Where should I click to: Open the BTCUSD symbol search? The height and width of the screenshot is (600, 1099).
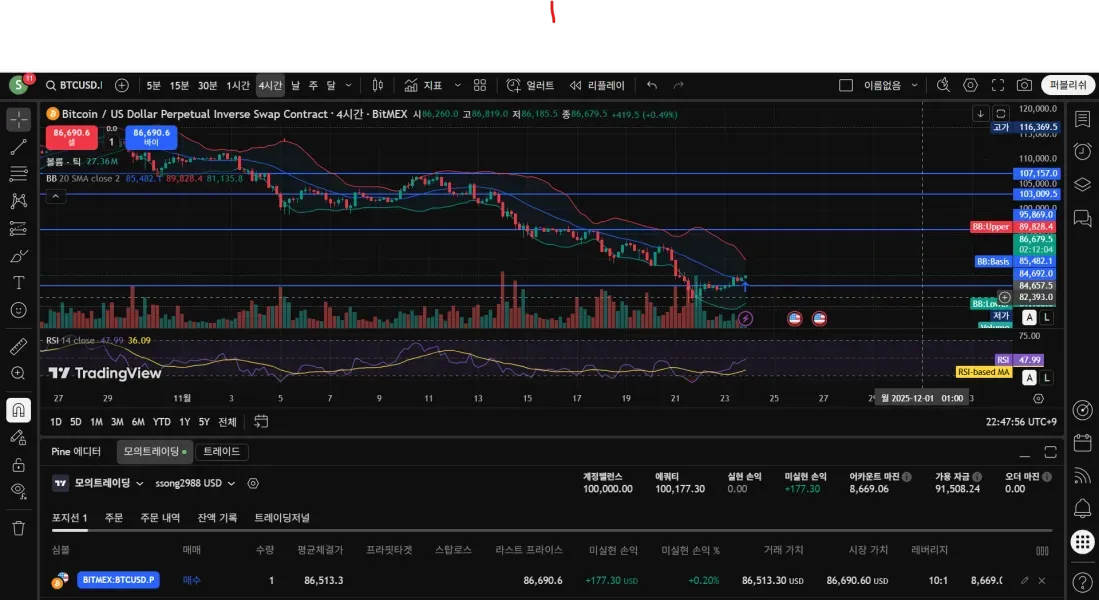[x=74, y=86]
